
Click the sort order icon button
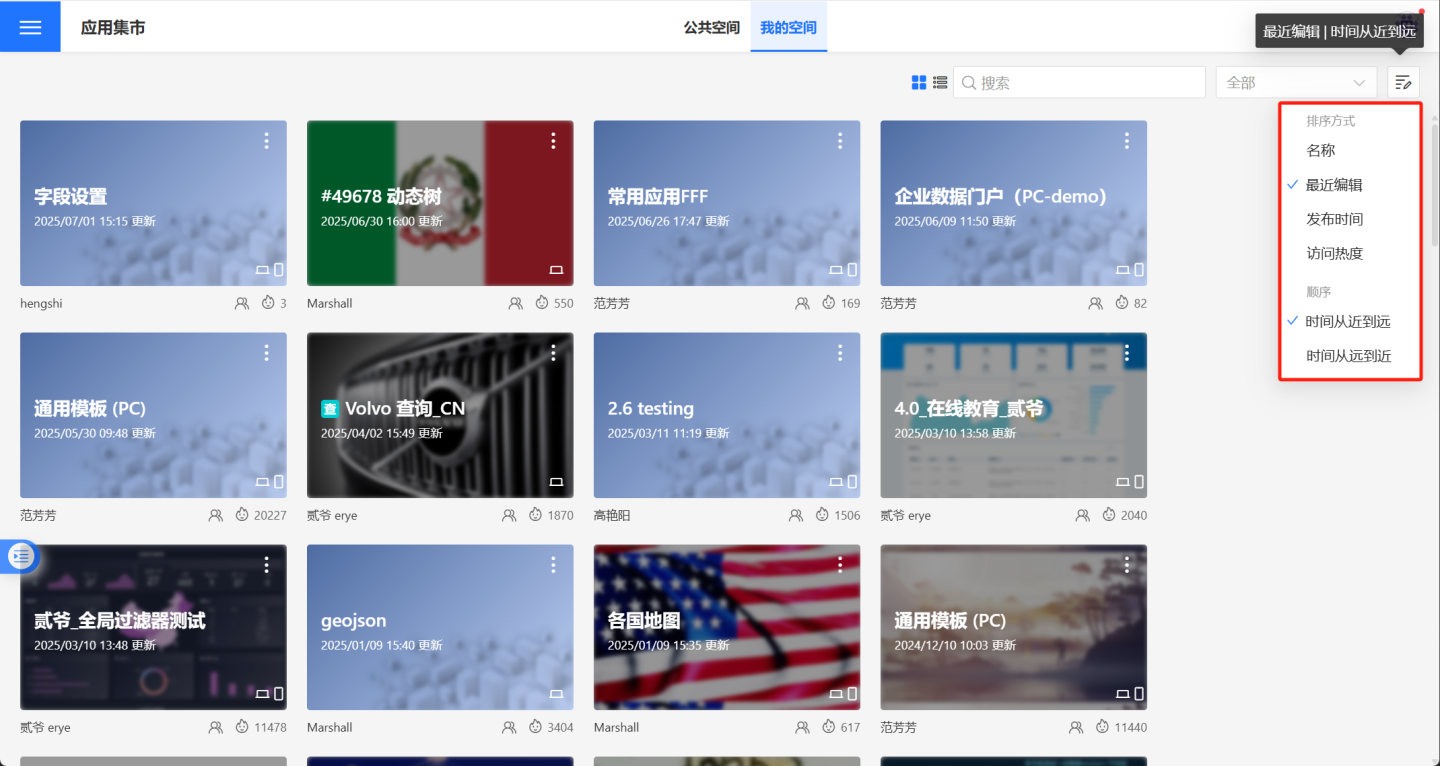pyautogui.click(x=1403, y=82)
